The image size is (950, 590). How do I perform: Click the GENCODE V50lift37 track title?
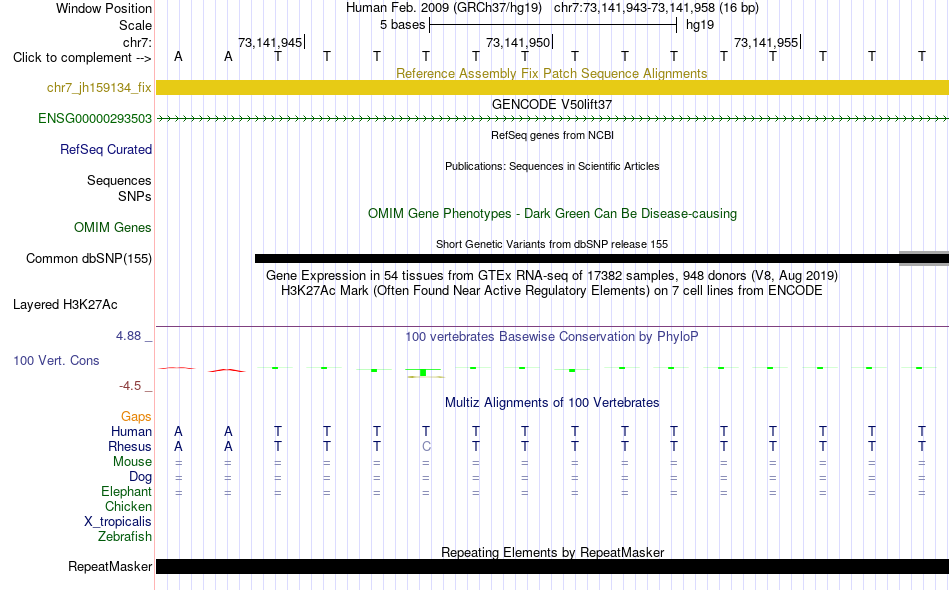click(551, 105)
